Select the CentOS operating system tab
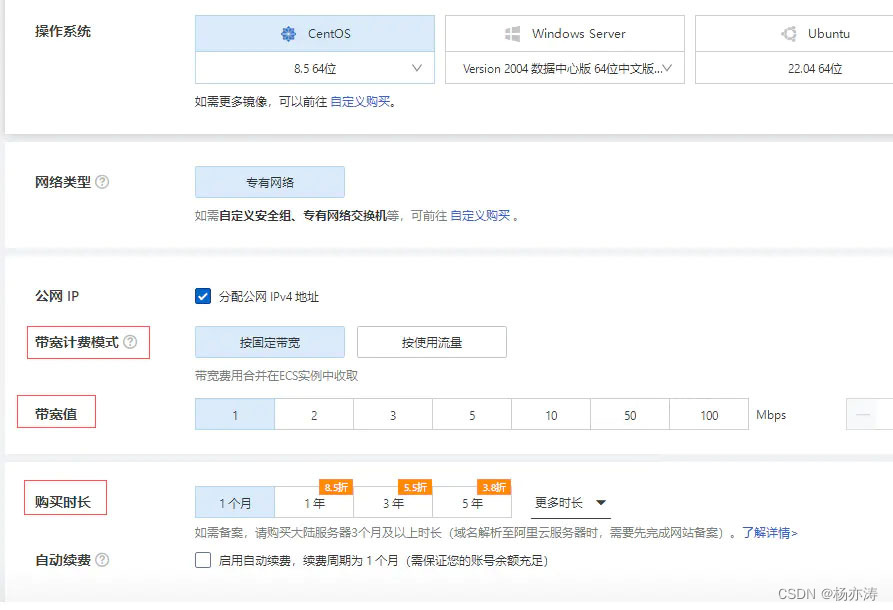 [x=314, y=34]
